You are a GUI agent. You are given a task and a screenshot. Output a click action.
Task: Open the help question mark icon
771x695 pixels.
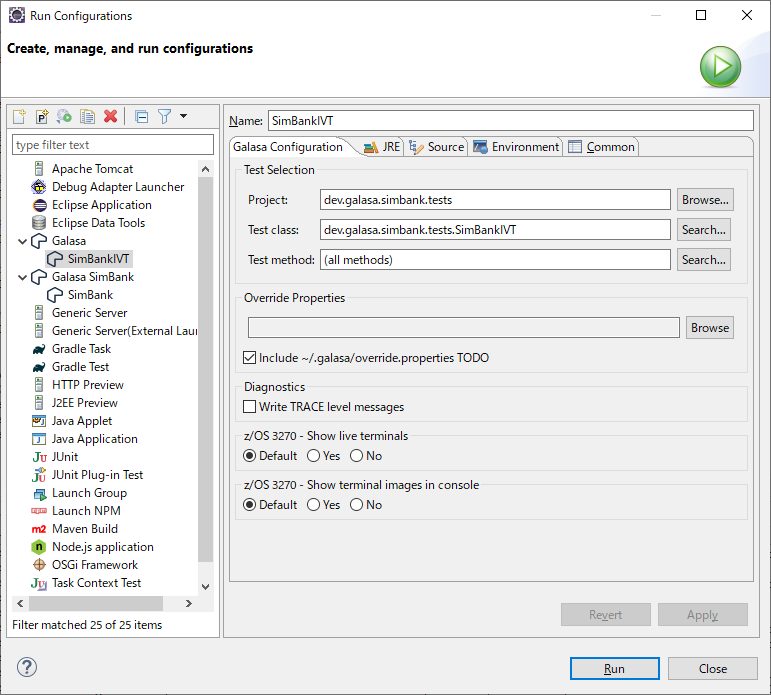coord(27,667)
